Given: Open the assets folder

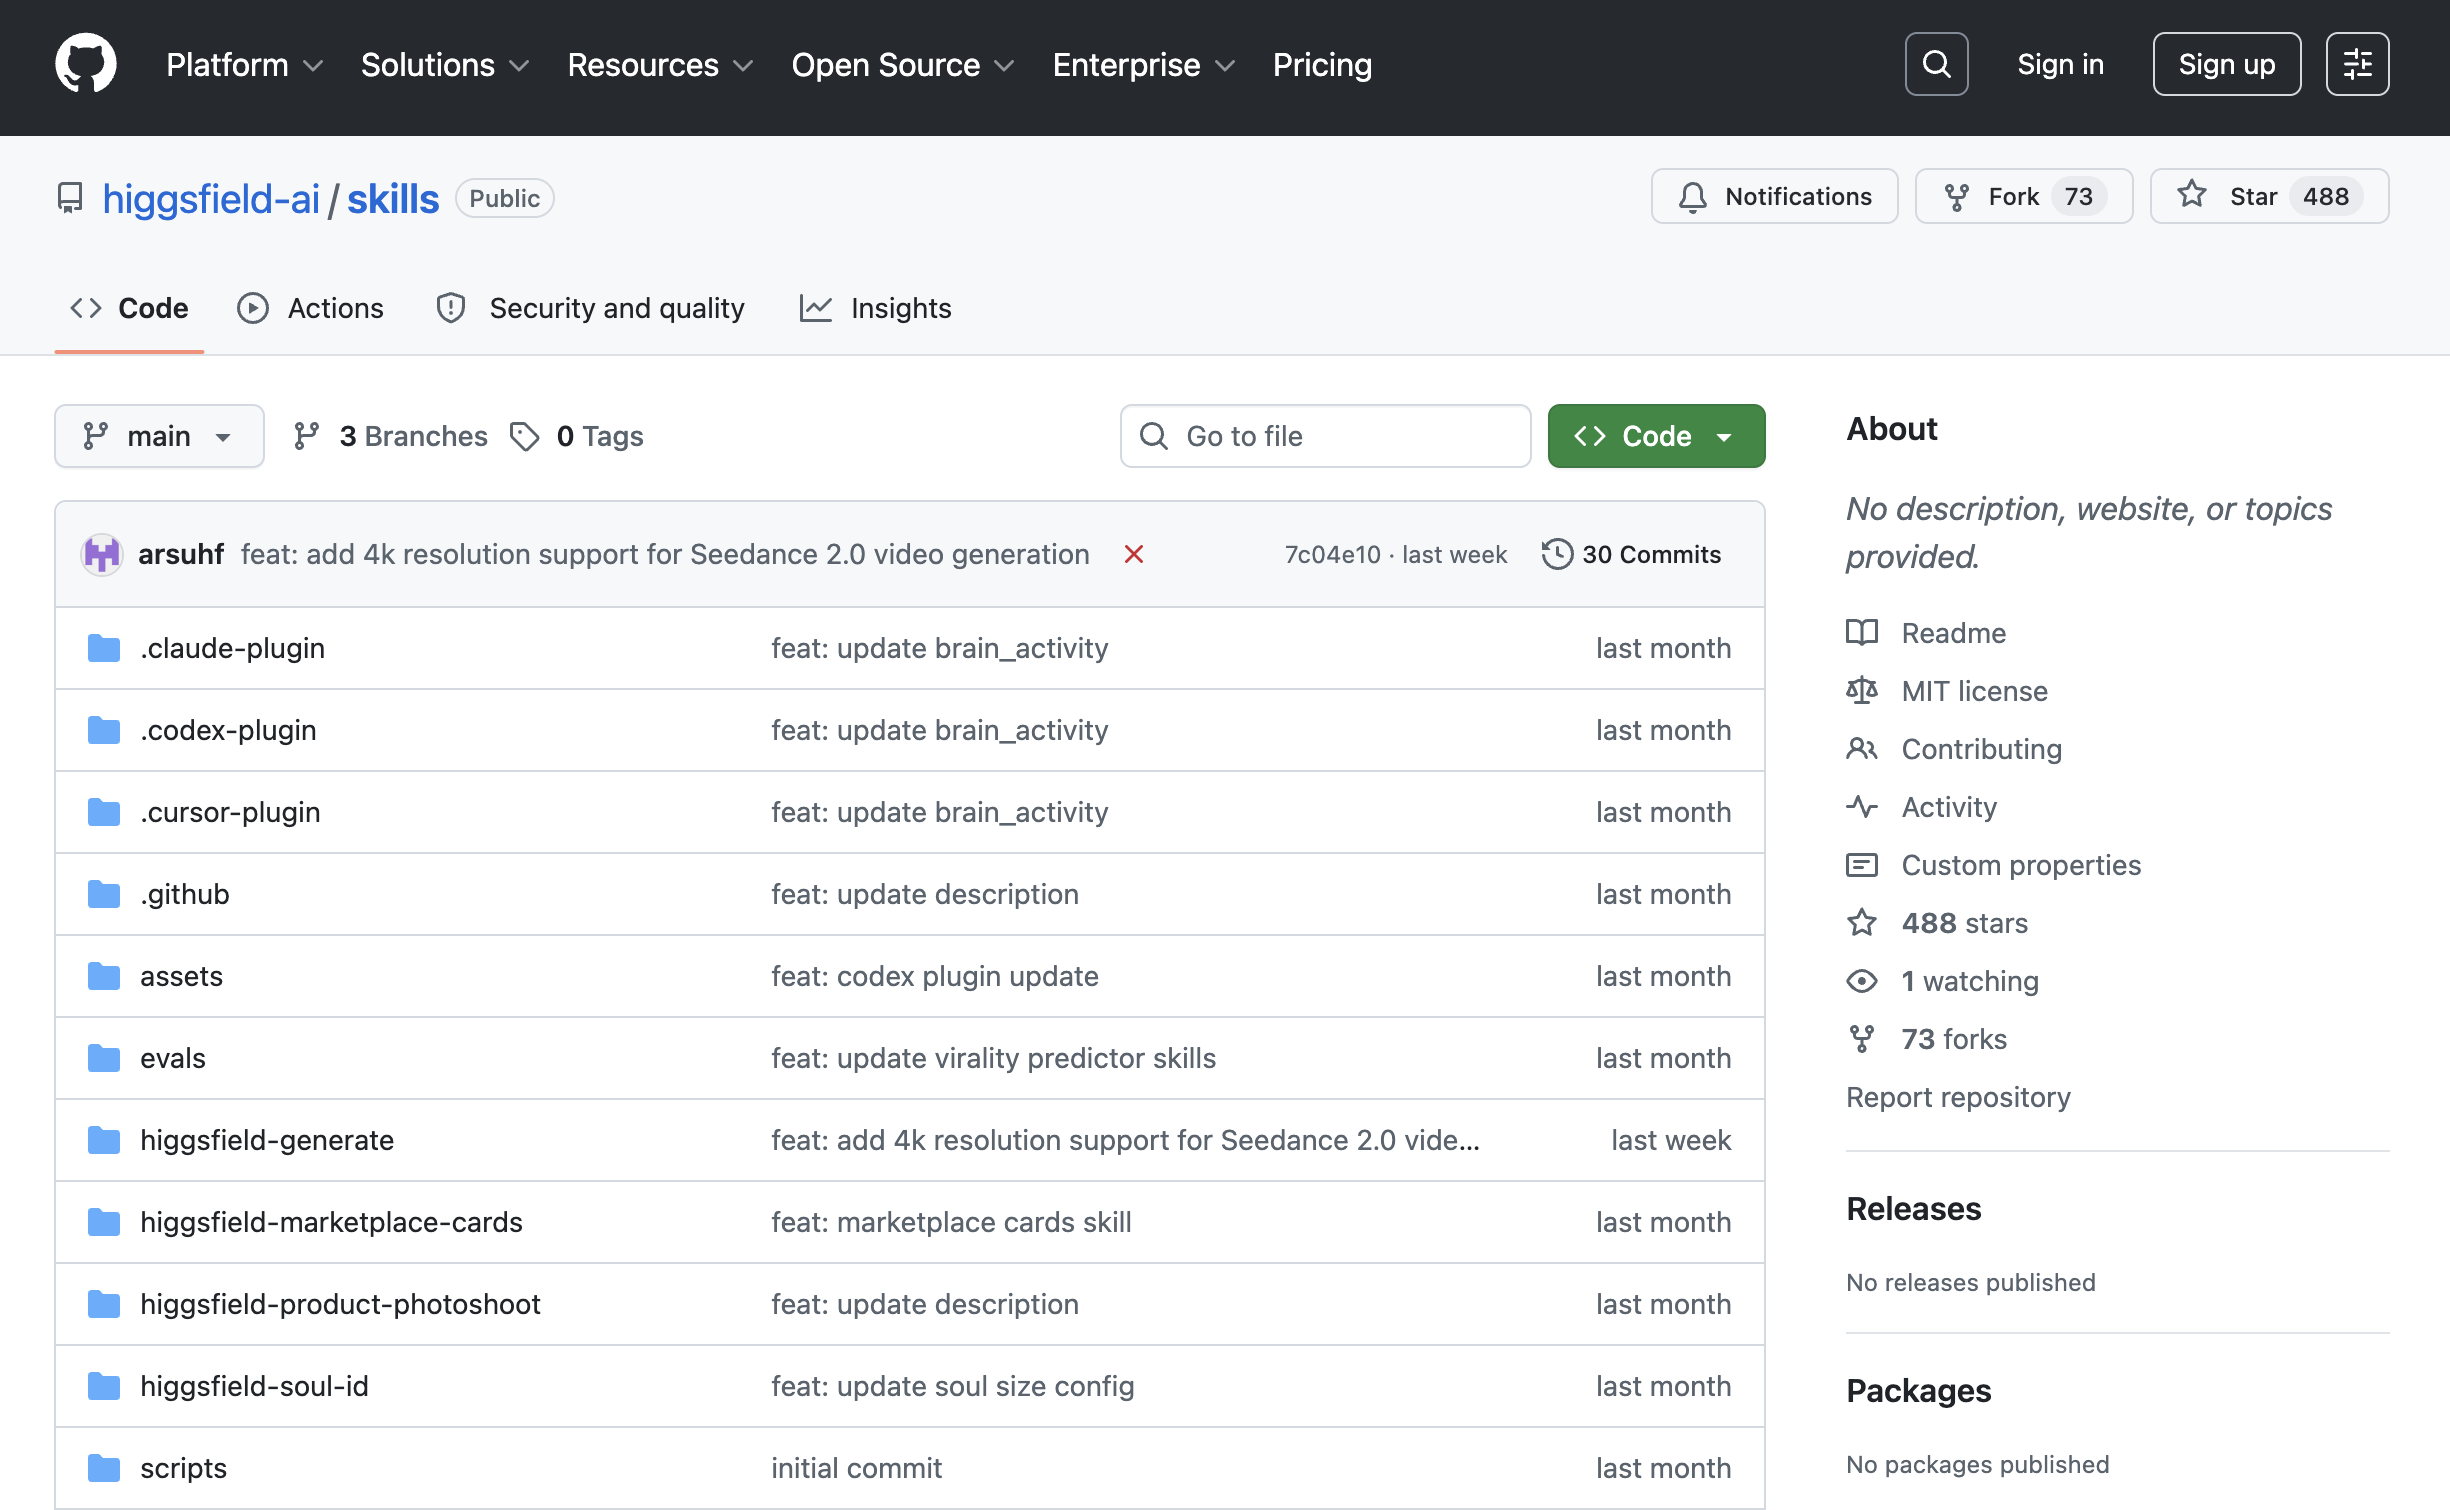Looking at the screenshot, I should click(181, 976).
